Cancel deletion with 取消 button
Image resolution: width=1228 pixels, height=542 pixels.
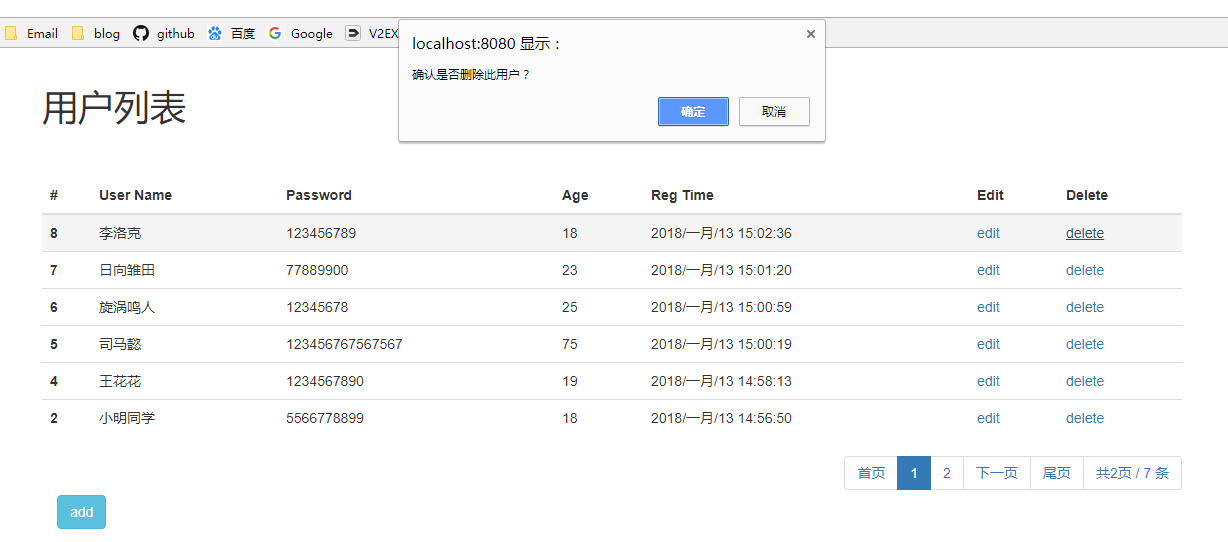(x=774, y=112)
